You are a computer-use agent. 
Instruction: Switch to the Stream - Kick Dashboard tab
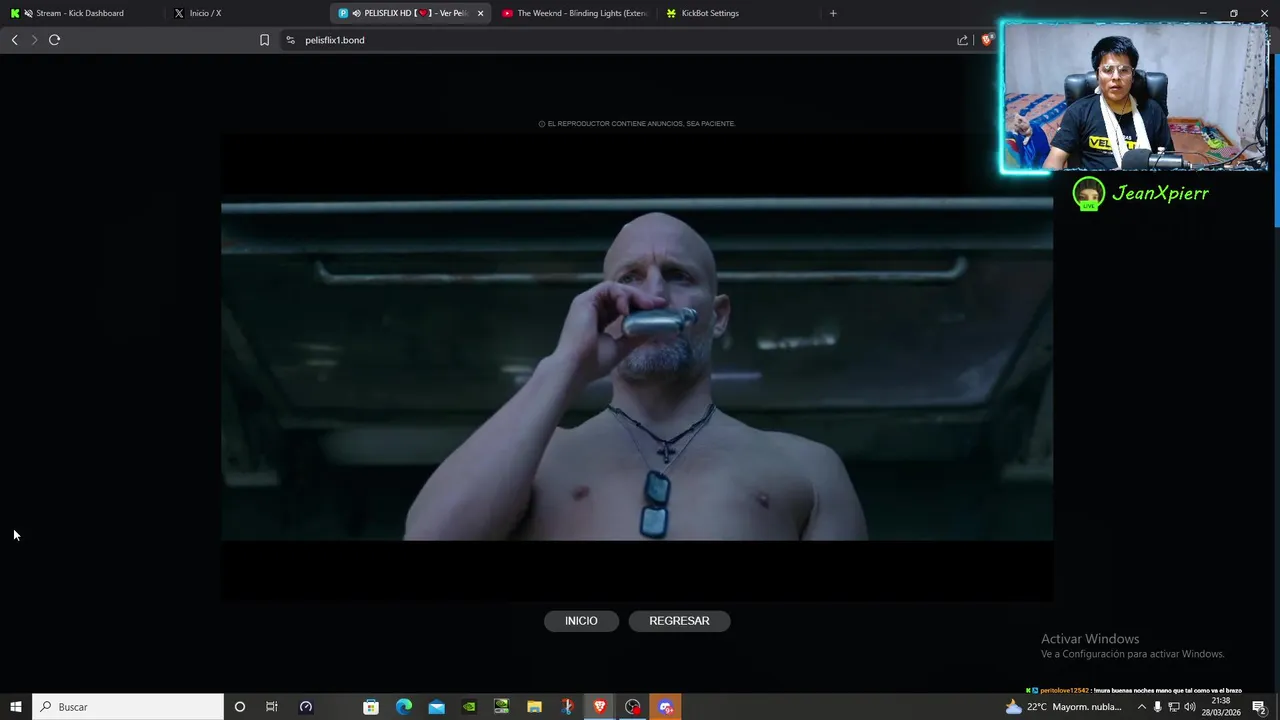(80, 13)
